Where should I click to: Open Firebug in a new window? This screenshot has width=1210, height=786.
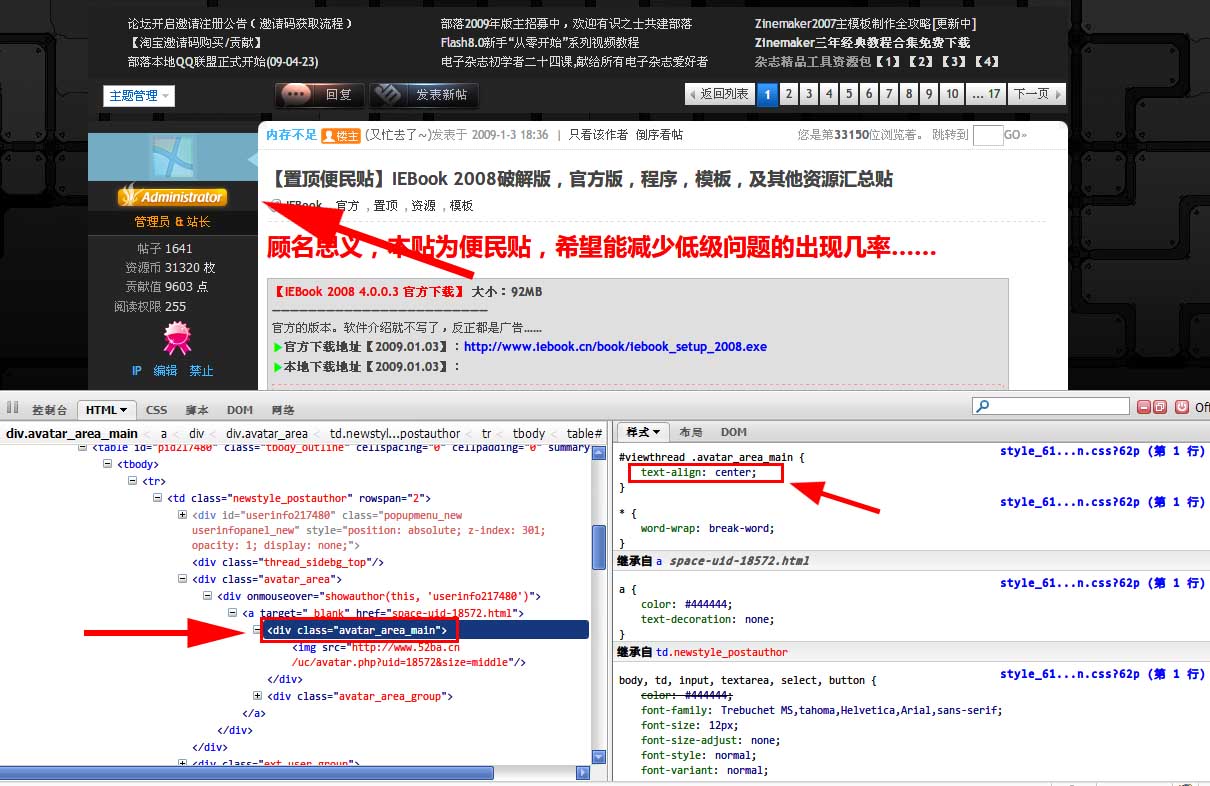[x=1160, y=407]
